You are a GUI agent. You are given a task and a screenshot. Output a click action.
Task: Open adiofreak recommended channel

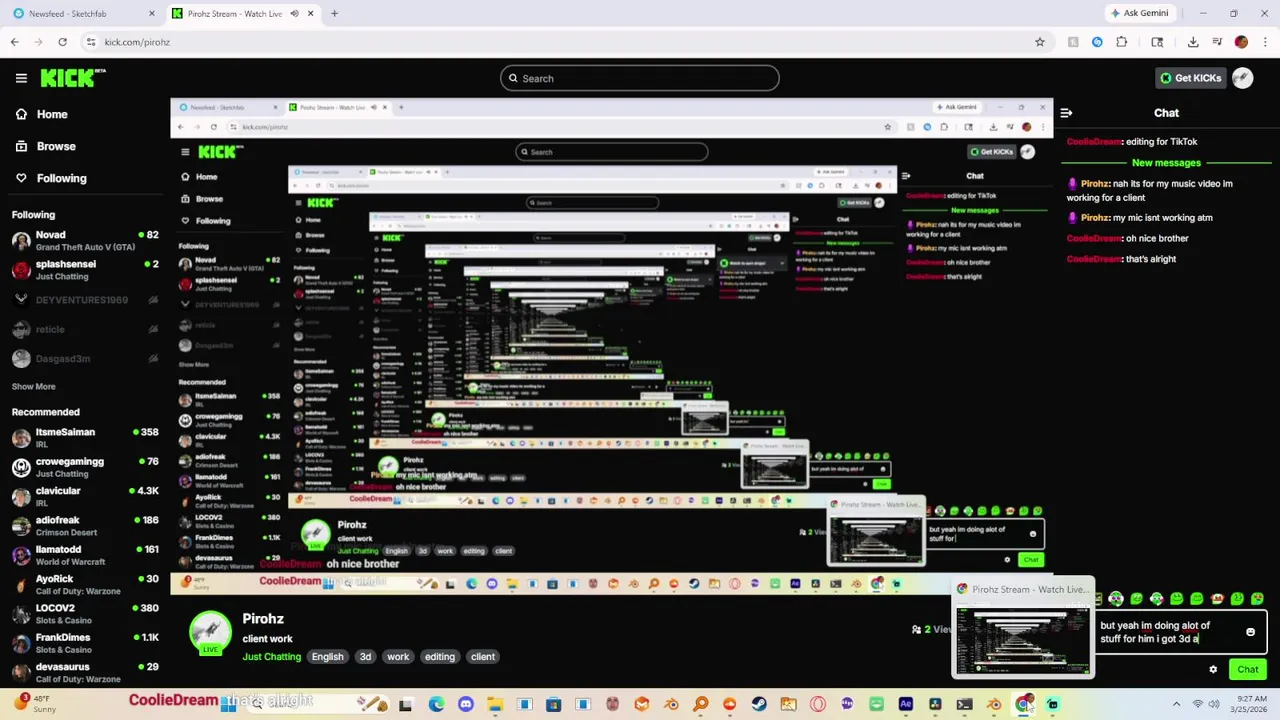point(85,526)
